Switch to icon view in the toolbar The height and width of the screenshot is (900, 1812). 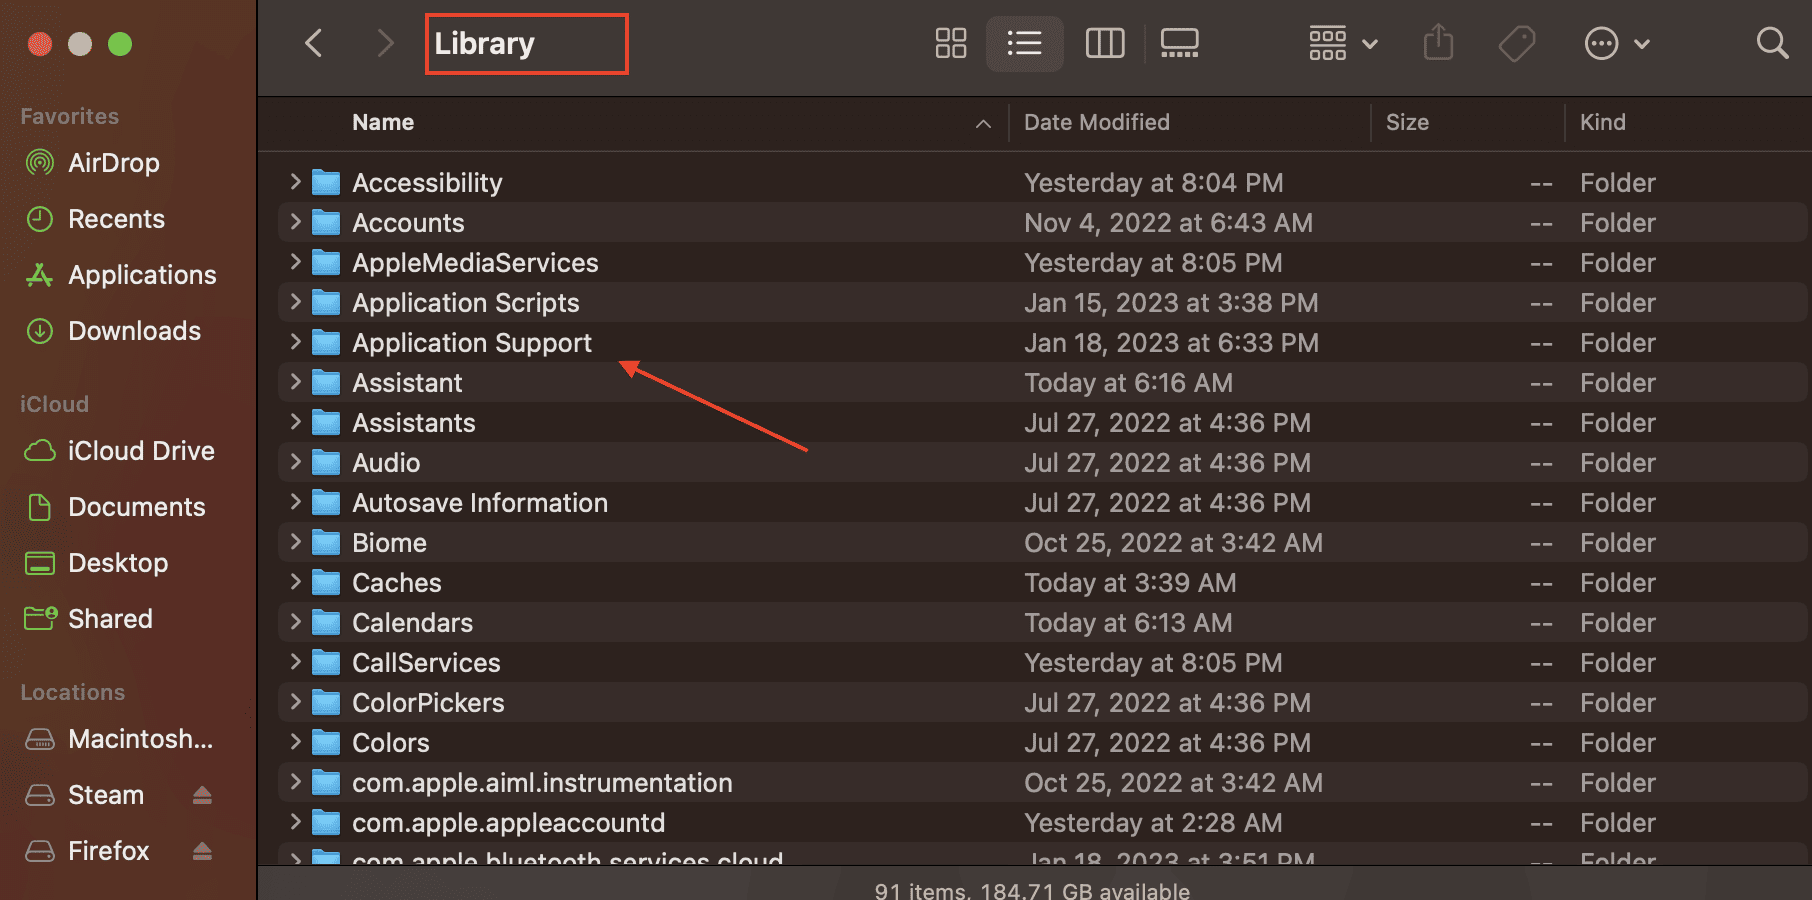(949, 43)
